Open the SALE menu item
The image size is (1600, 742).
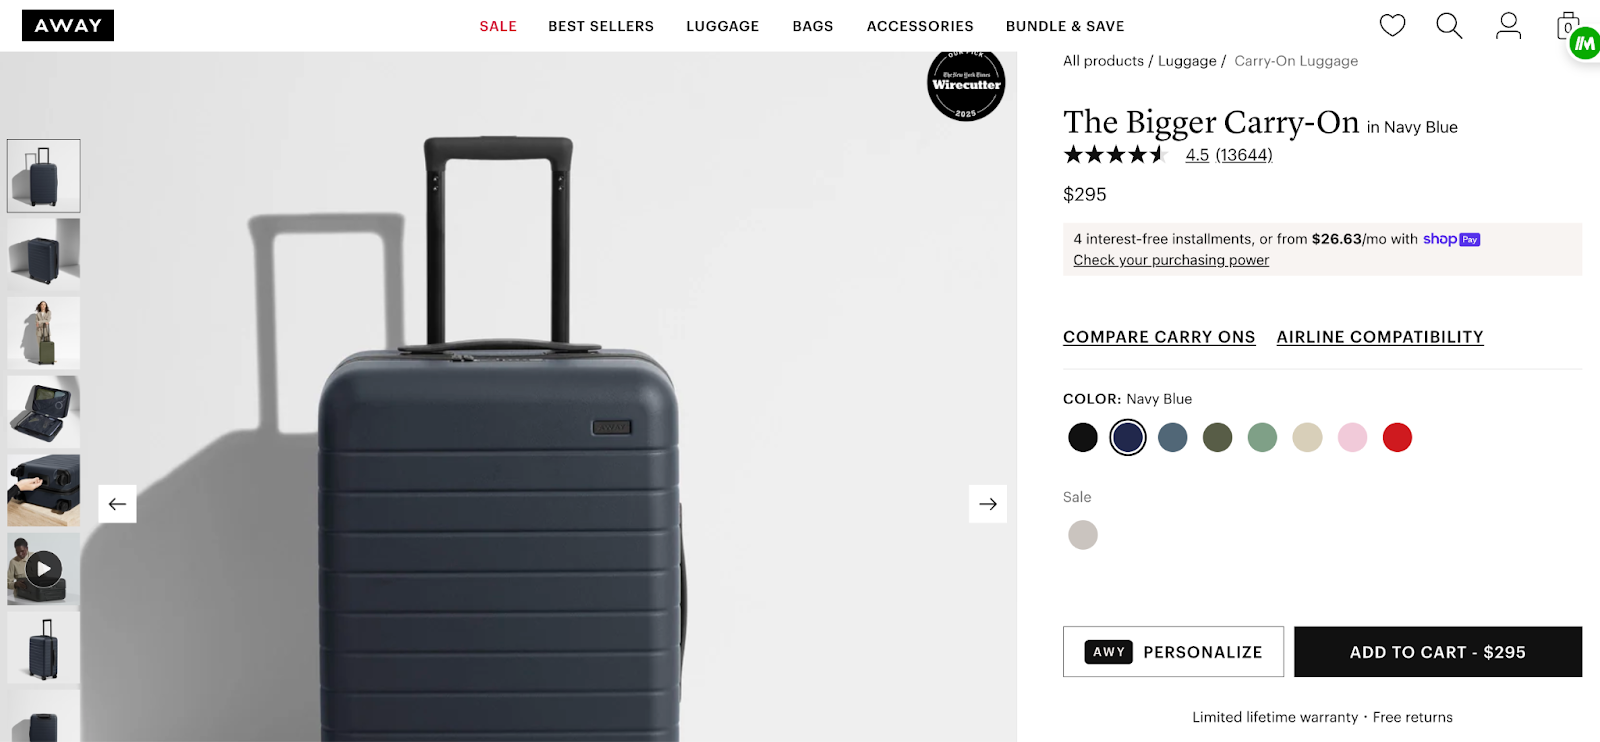pos(498,26)
